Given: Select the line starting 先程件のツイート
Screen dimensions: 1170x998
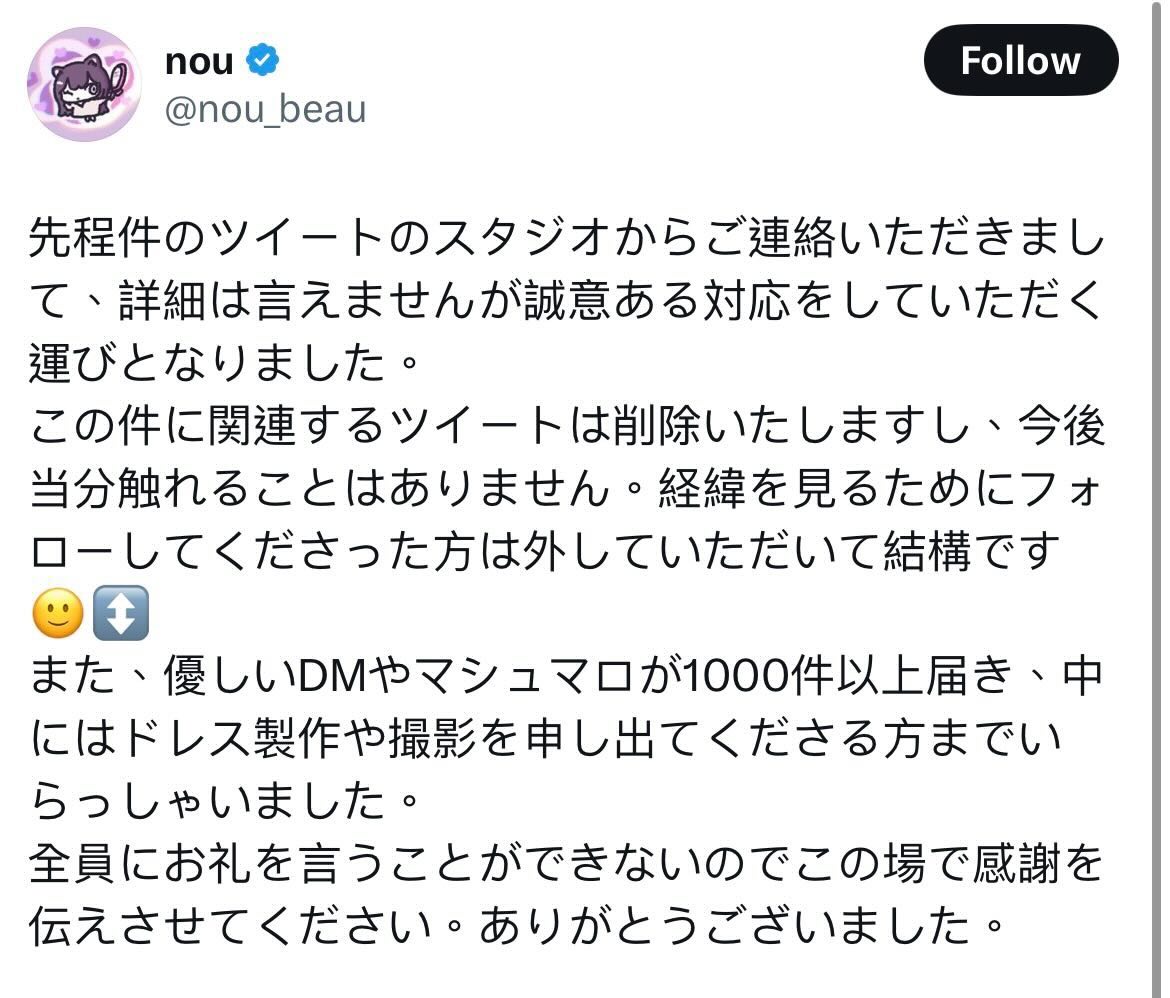Looking at the screenshot, I should [x=566, y=238].
